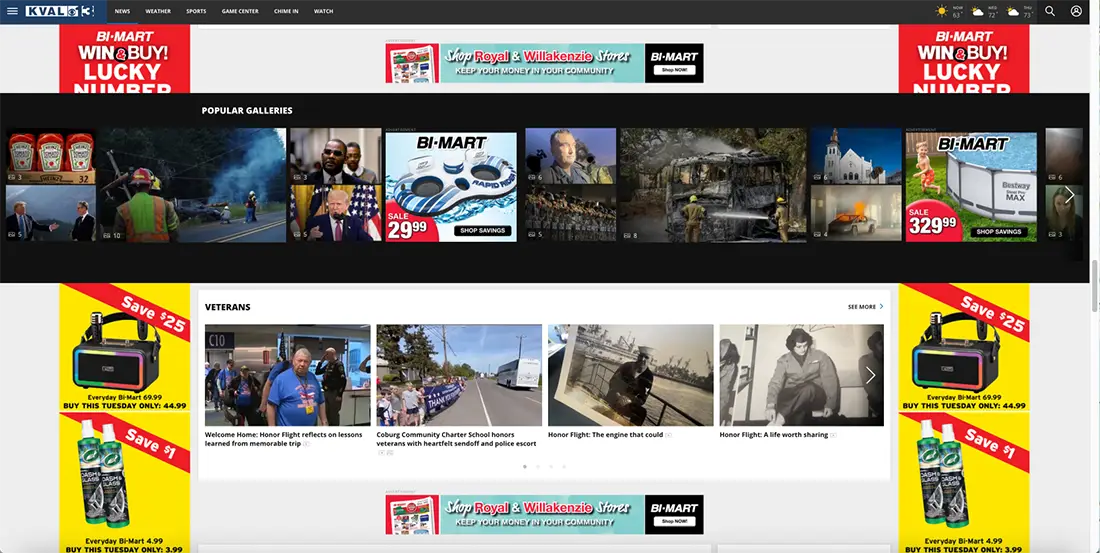The height and width of the screenshot is (553, 1100).
Task: Click right Bi-Mart Lucky Number ad
Action: pos(964,59)
